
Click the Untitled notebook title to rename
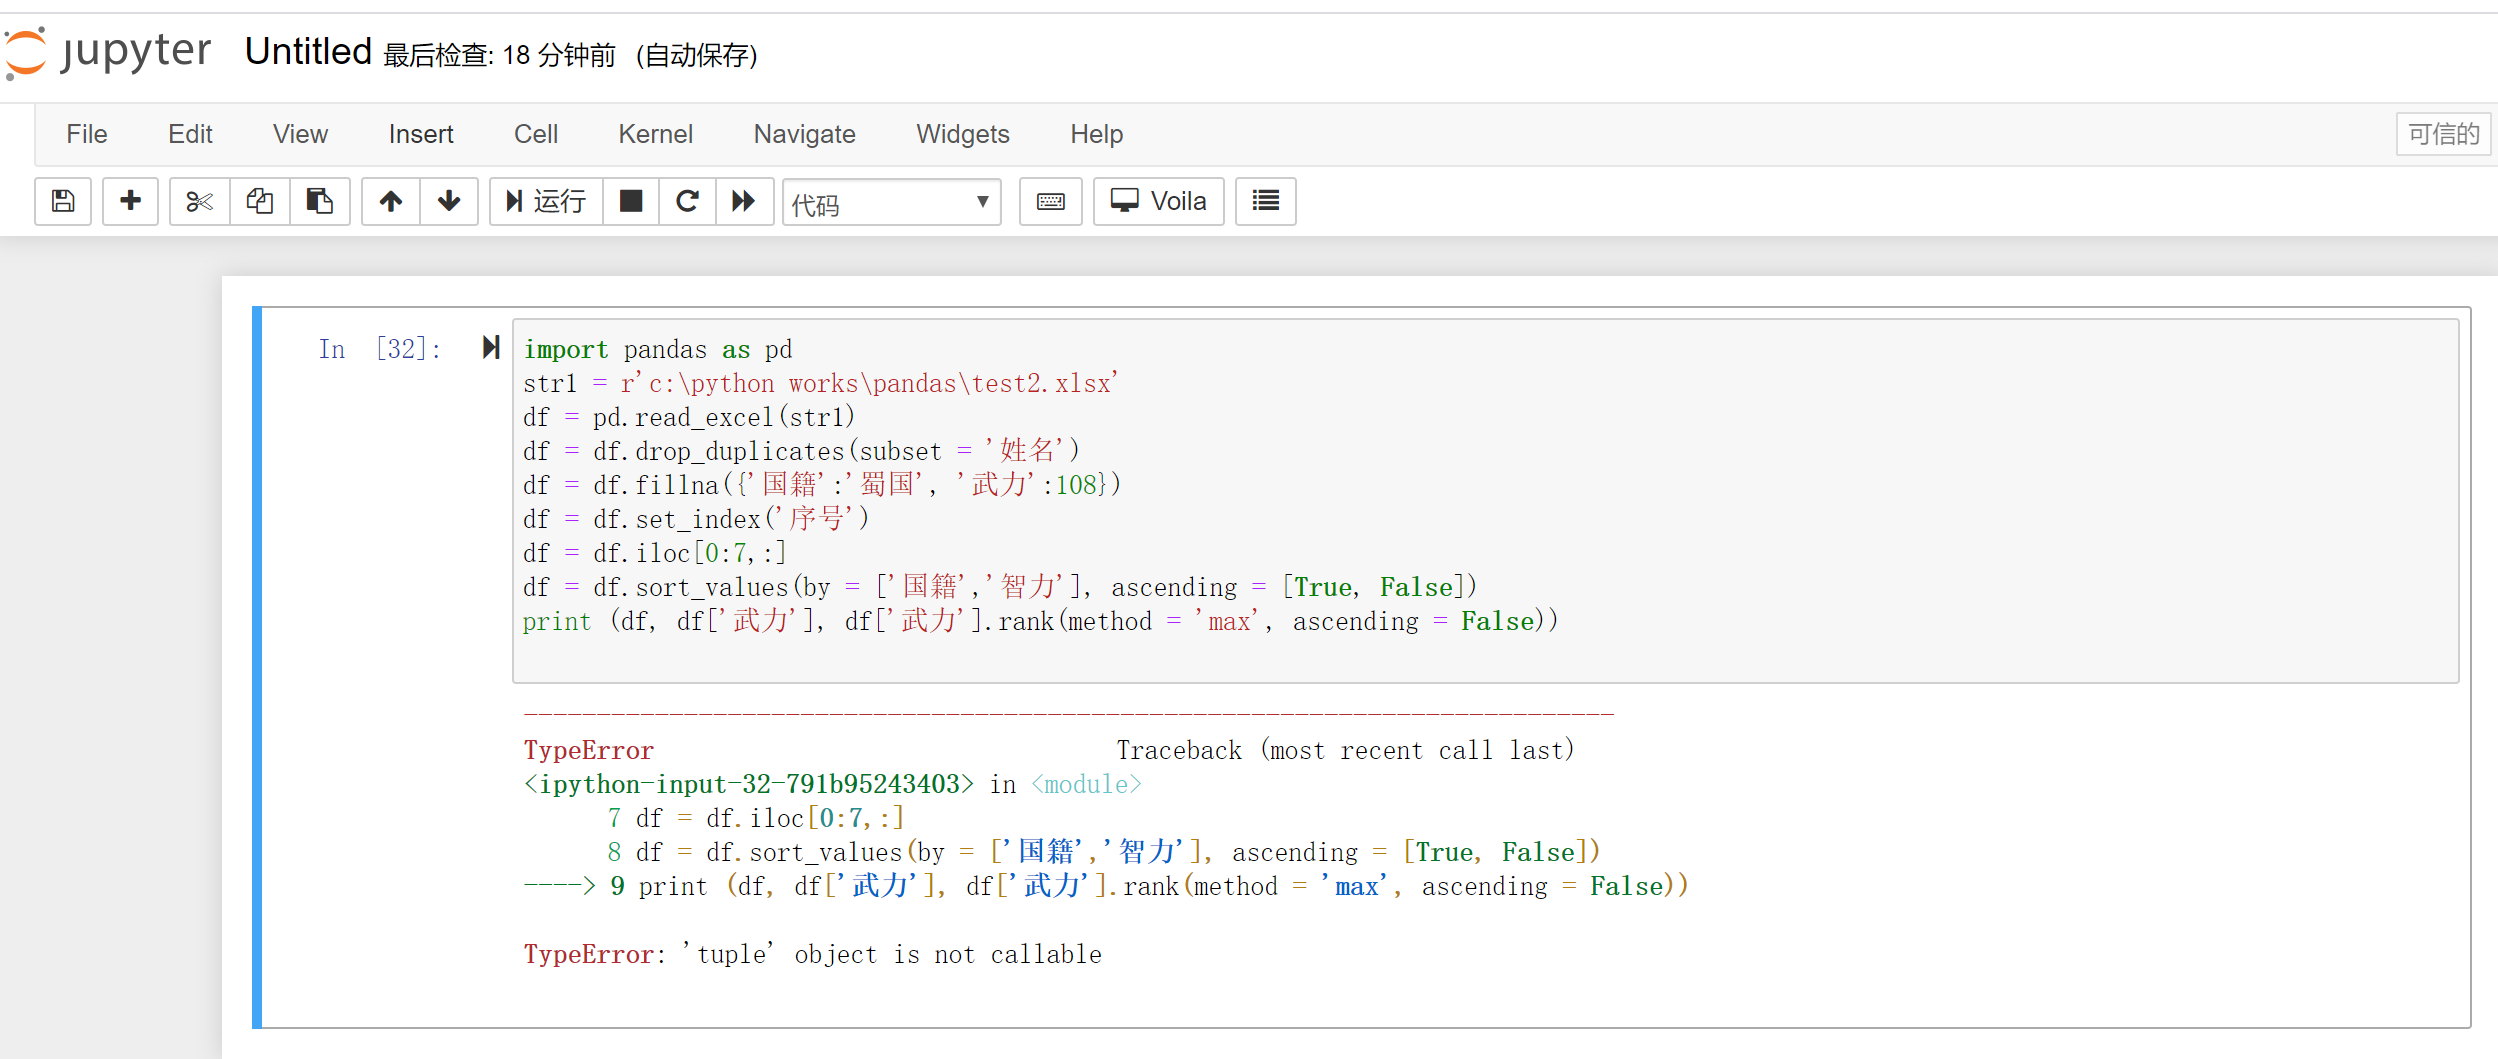click(308, 52)
